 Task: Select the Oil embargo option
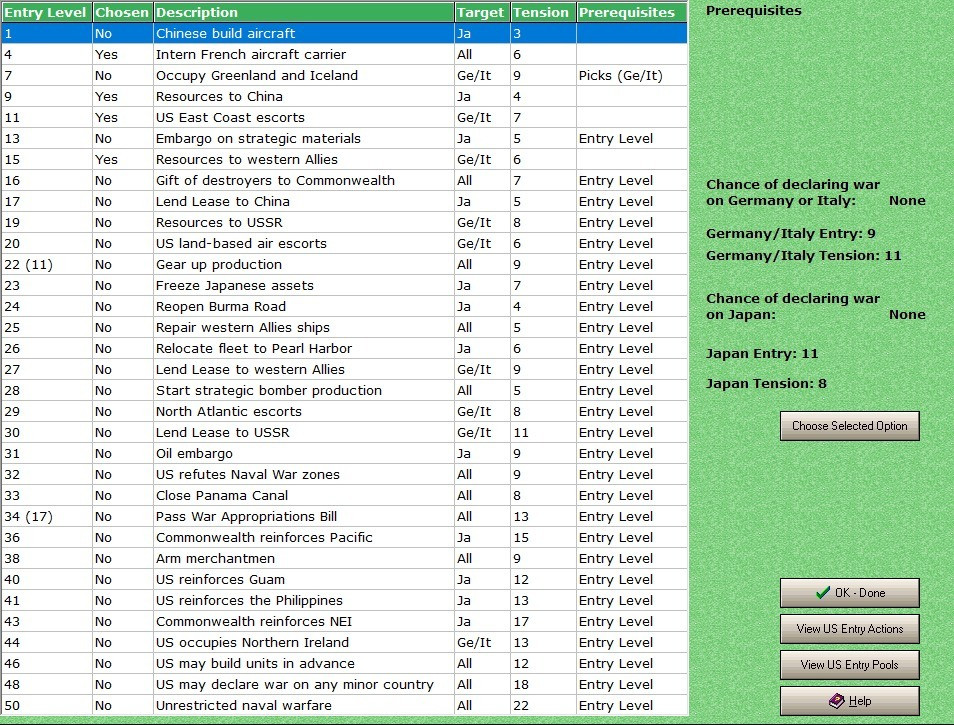click(344, 453)
